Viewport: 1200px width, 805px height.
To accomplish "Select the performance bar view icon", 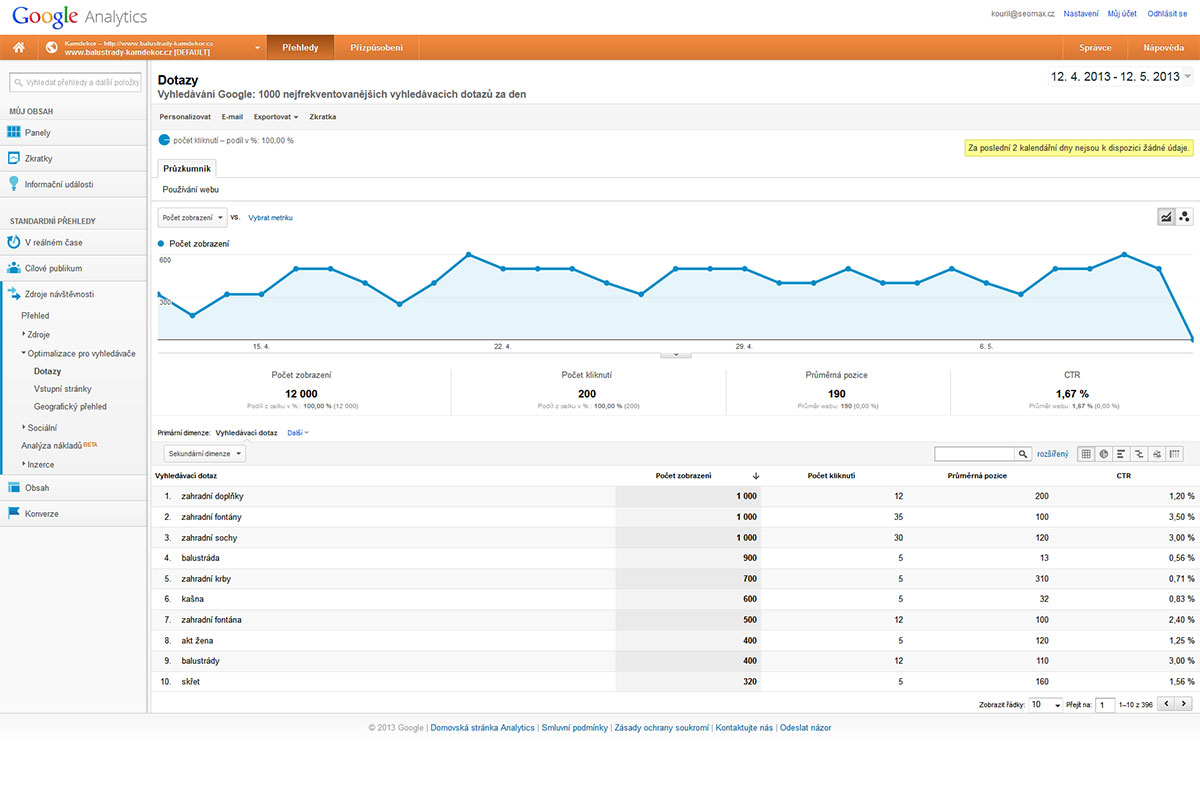I will pyautogui.click(x=1121, y=454).
